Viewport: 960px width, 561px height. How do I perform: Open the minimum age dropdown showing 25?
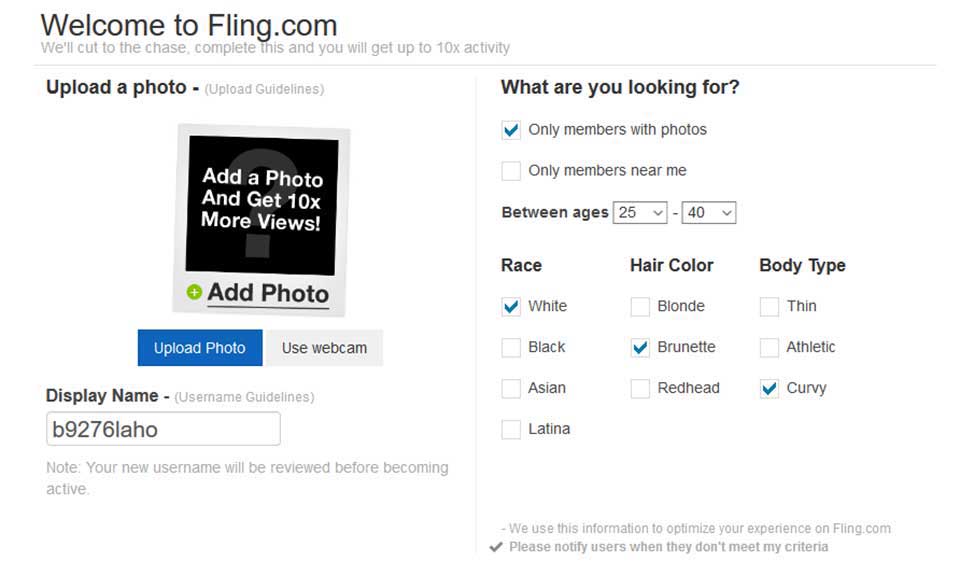pos(641,212)
